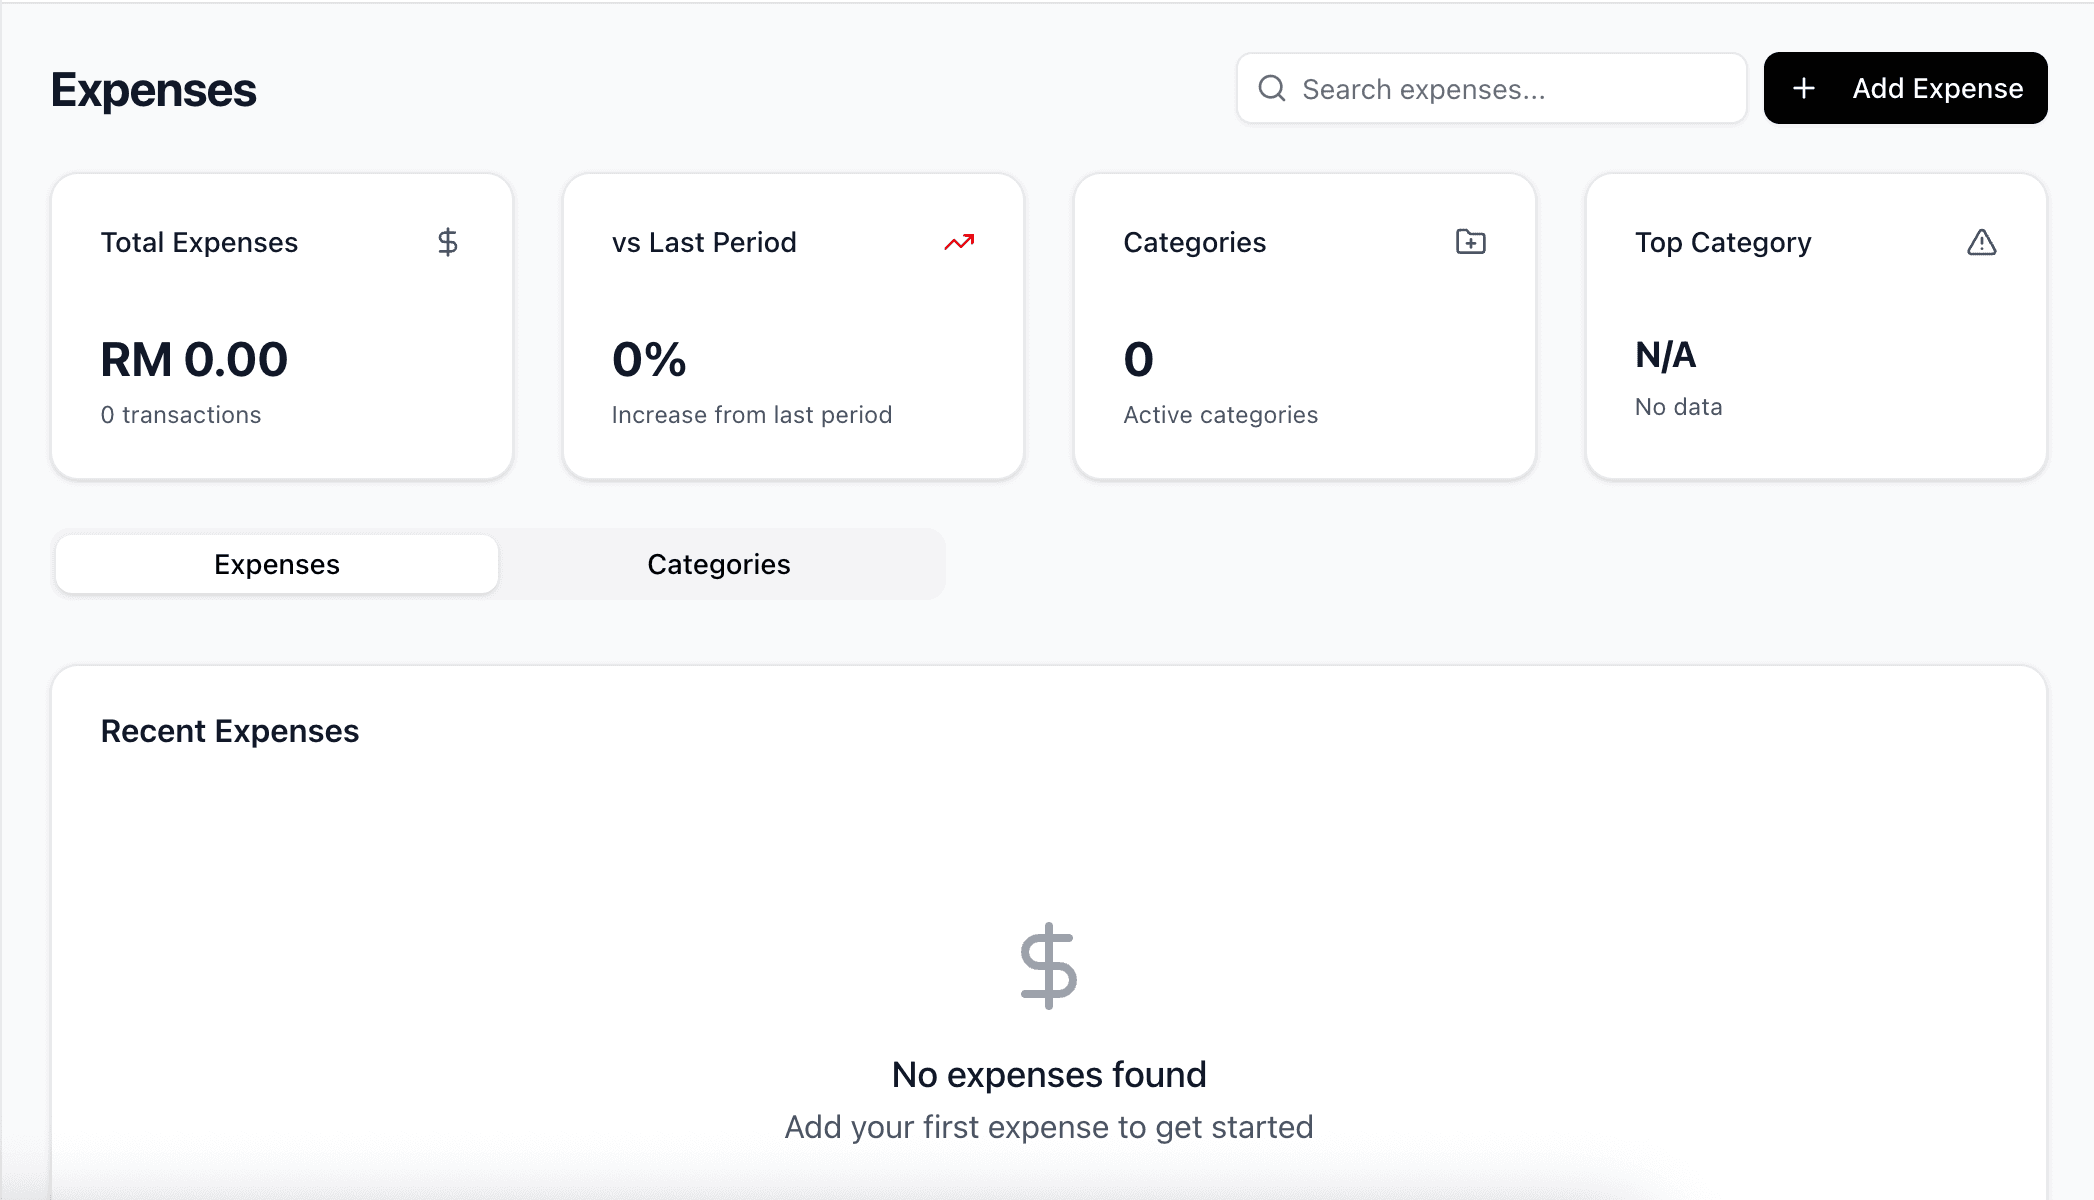2094x1200 pixels.
Task: Focus the Search expenses field
Action: (1491, 88)
